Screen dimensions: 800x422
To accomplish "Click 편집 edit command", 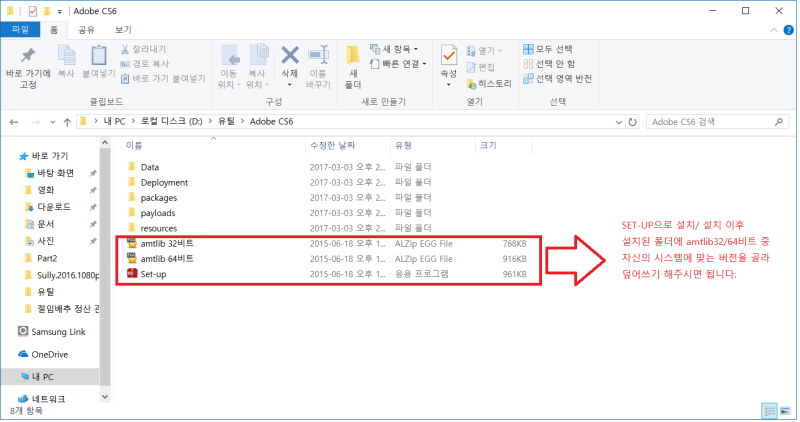I will click(481, 67).
